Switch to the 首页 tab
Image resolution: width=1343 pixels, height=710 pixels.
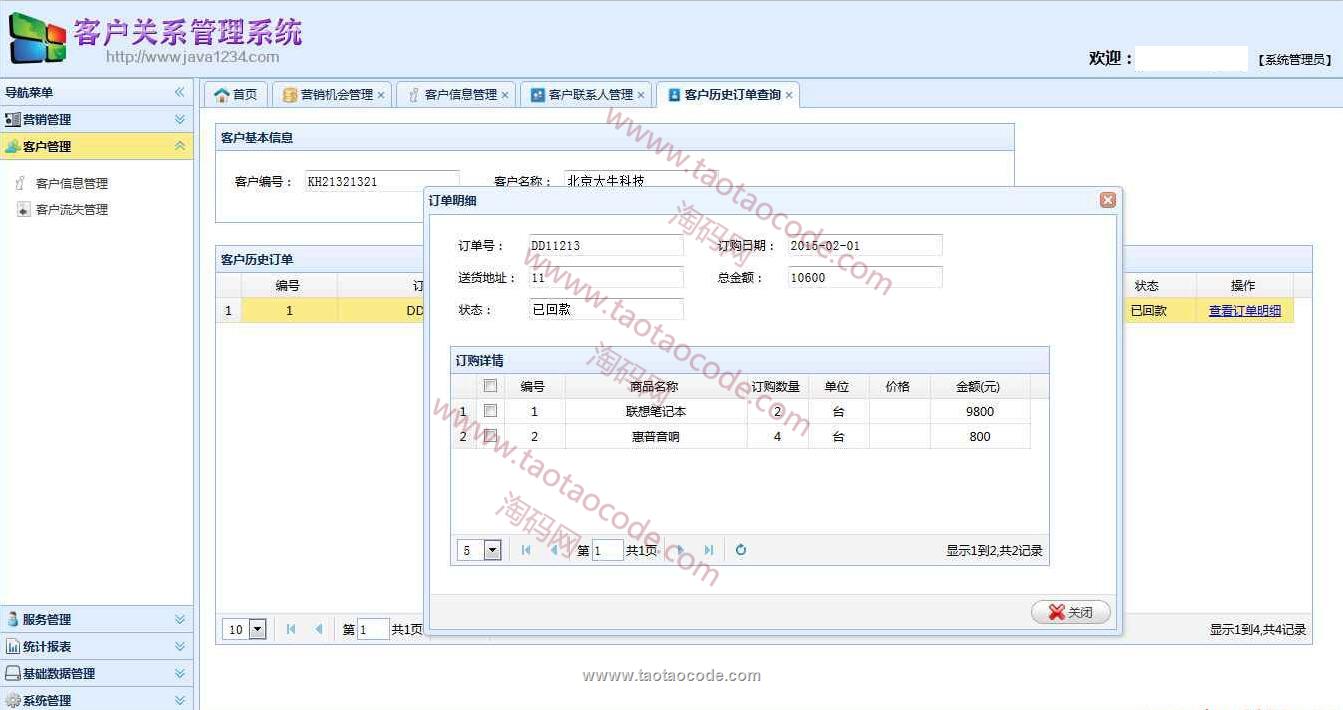coord(236,95)
